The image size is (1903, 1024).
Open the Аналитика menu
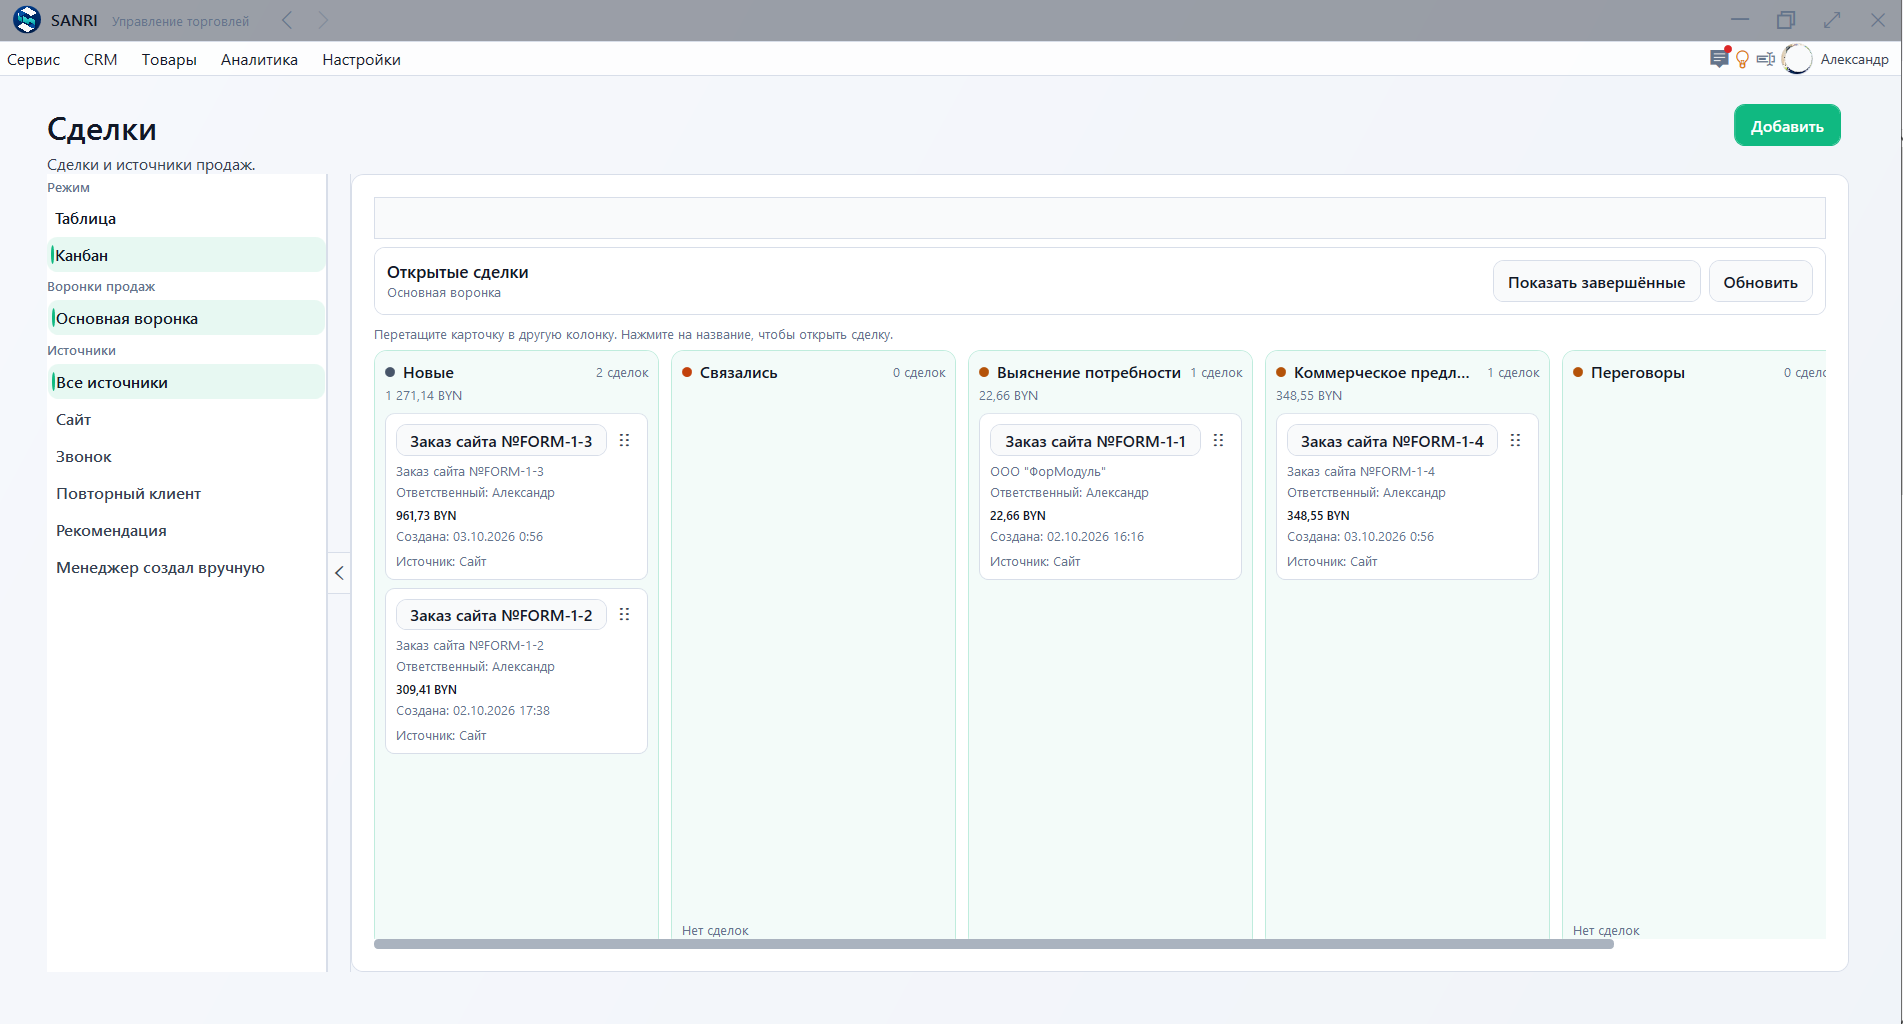pos(259,59)
